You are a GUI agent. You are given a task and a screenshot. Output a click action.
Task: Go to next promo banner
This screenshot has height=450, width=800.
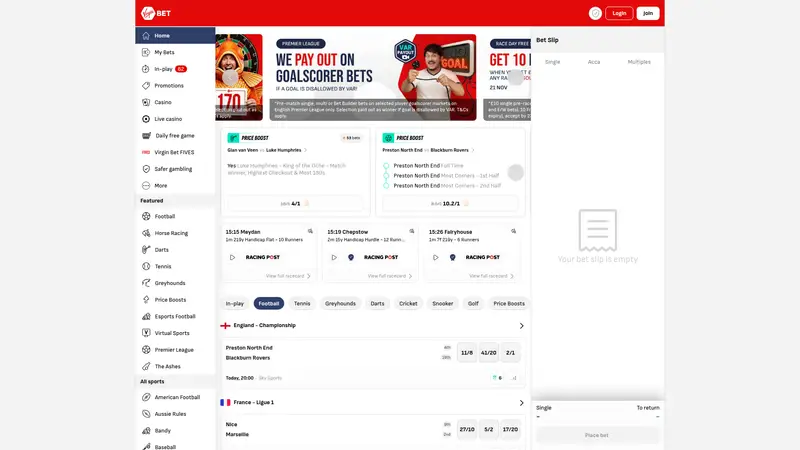click(x=516, y=78)
